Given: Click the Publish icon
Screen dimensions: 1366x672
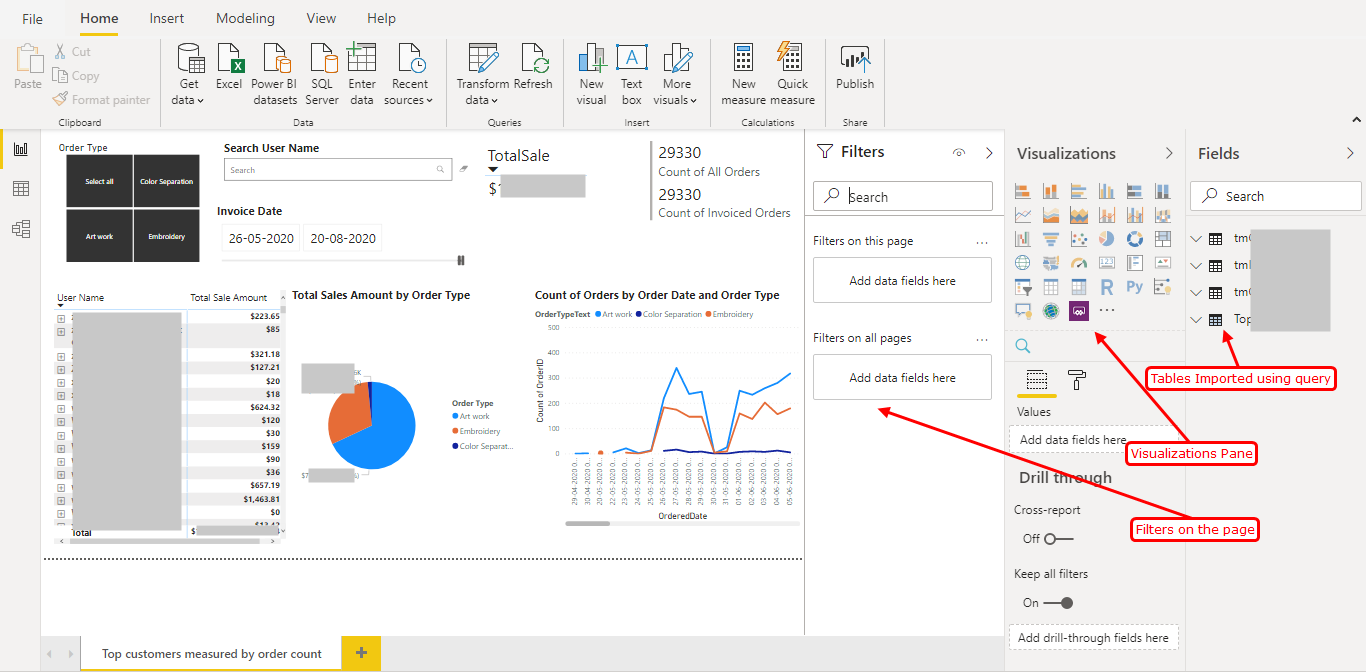Looking at the screenshot, I should tap(854, 60).
